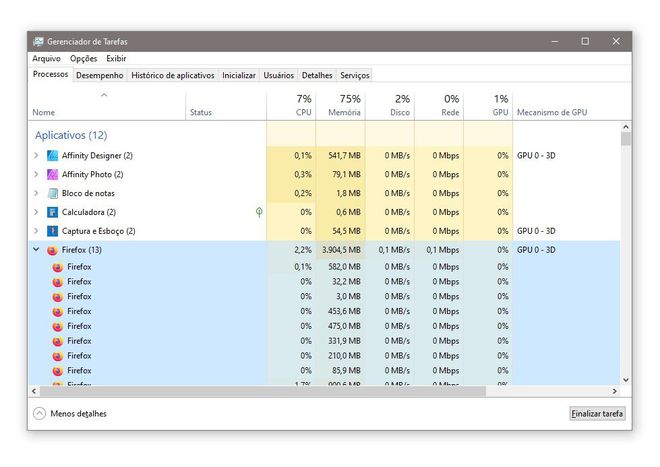The width and height of the screenshot is (660, 467).
Task: Sort by the Disco column header
Action: pos(390,105)
